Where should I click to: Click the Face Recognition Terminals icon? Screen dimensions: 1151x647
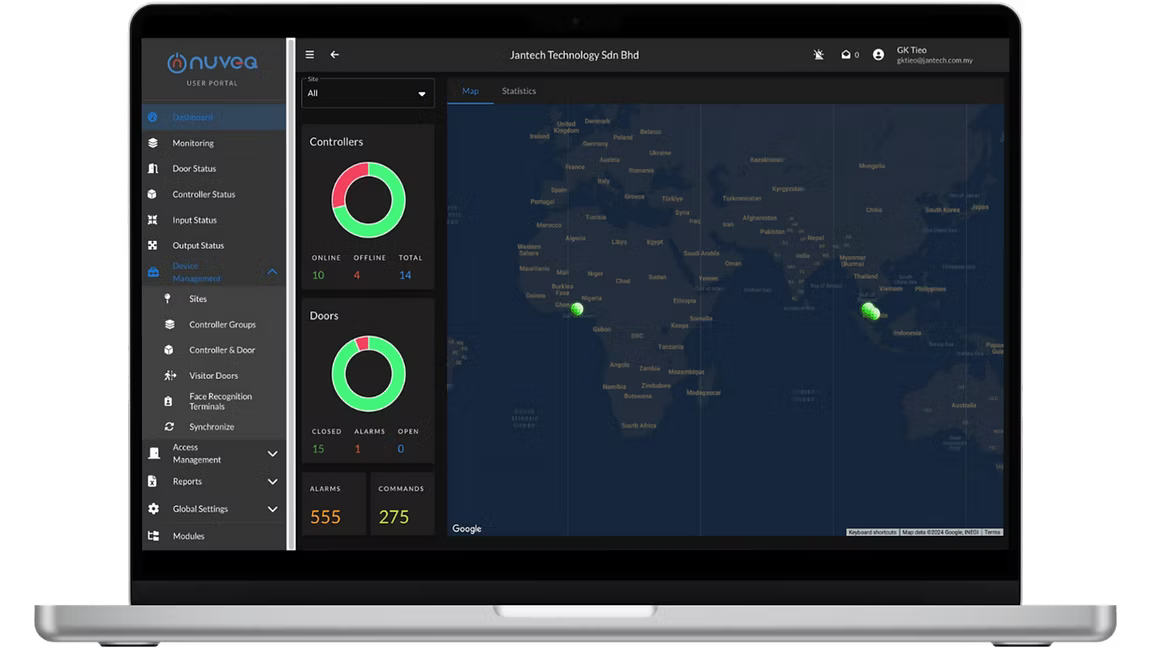(x=169, y=401)
